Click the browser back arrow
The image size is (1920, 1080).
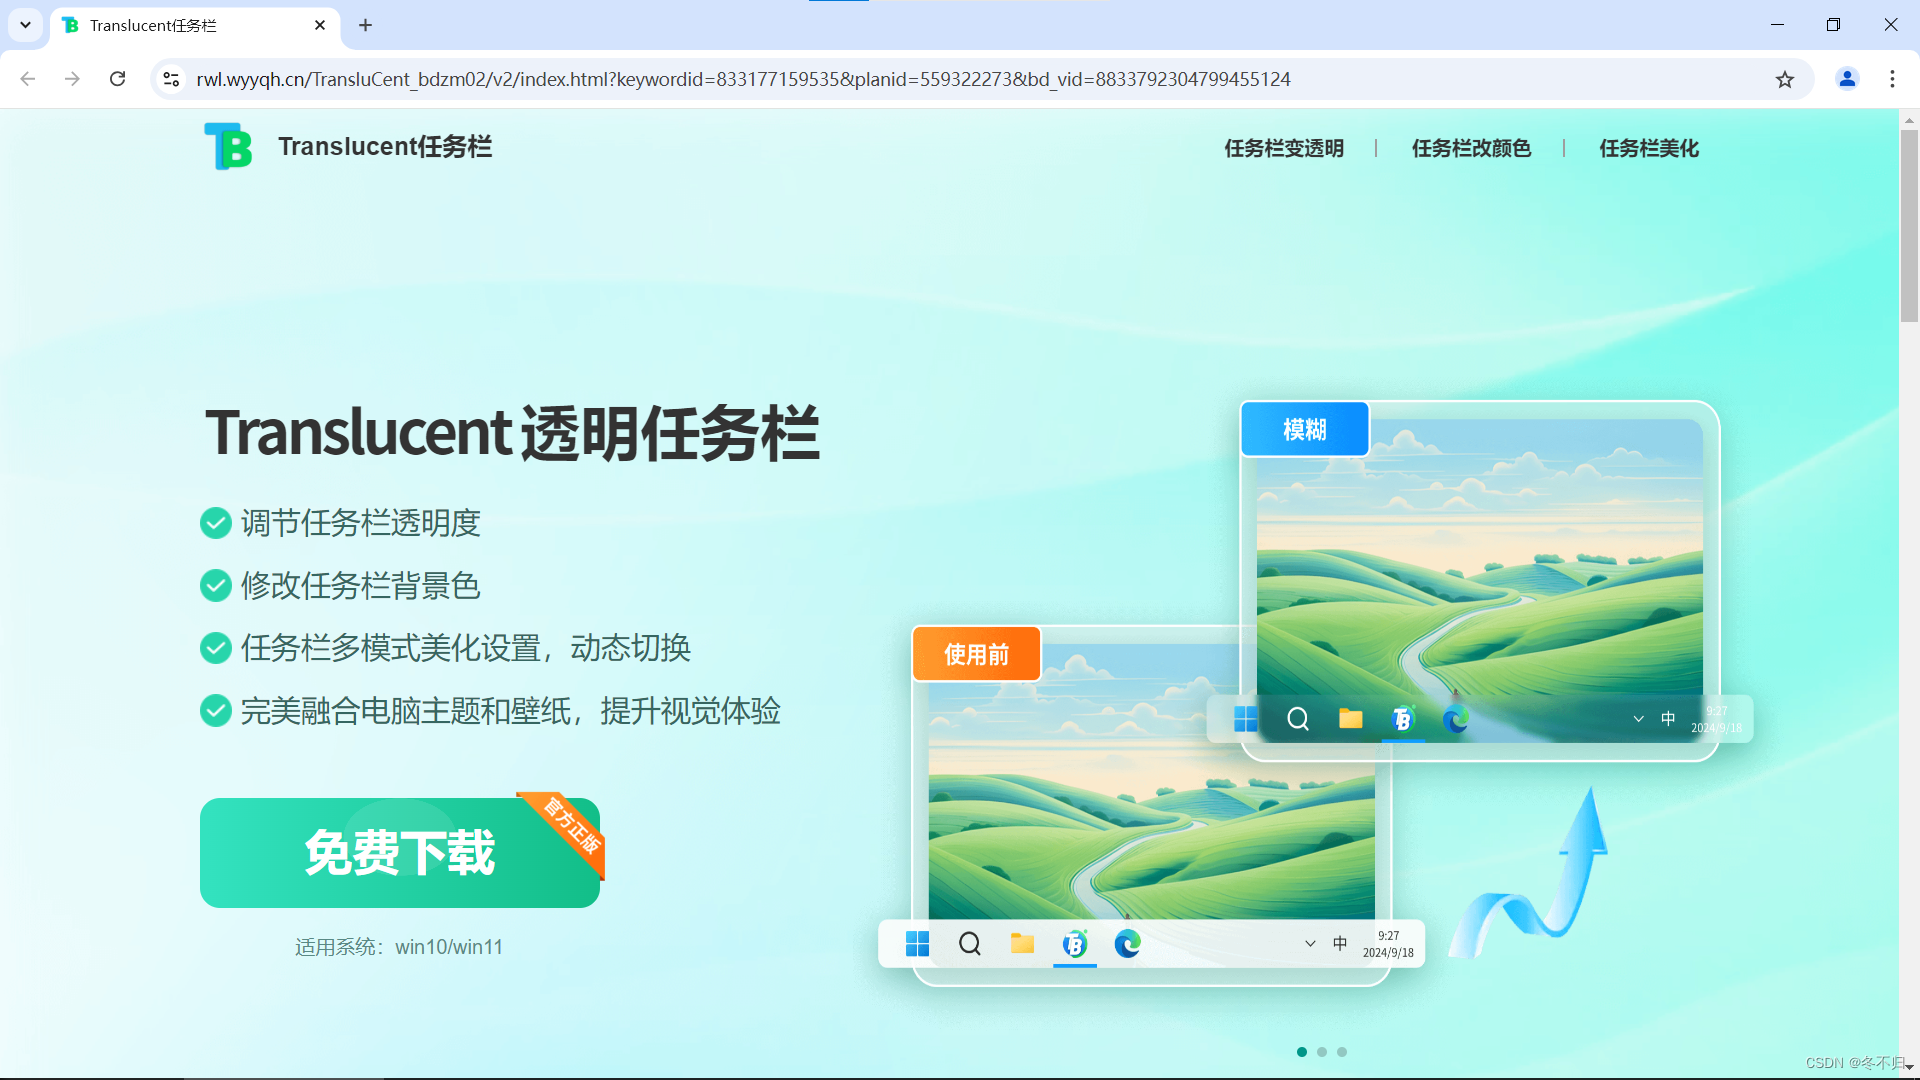(x=28, y=79)
